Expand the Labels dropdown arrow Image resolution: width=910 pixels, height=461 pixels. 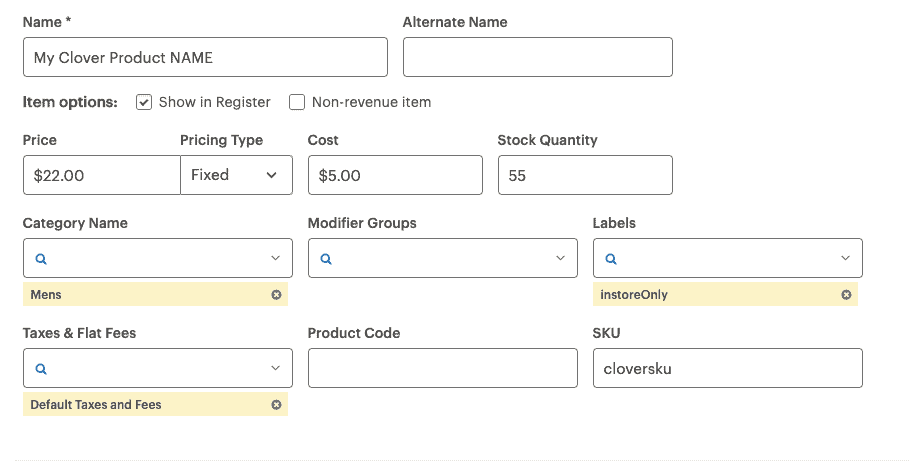pyautogui.click(x=845, y=258)
